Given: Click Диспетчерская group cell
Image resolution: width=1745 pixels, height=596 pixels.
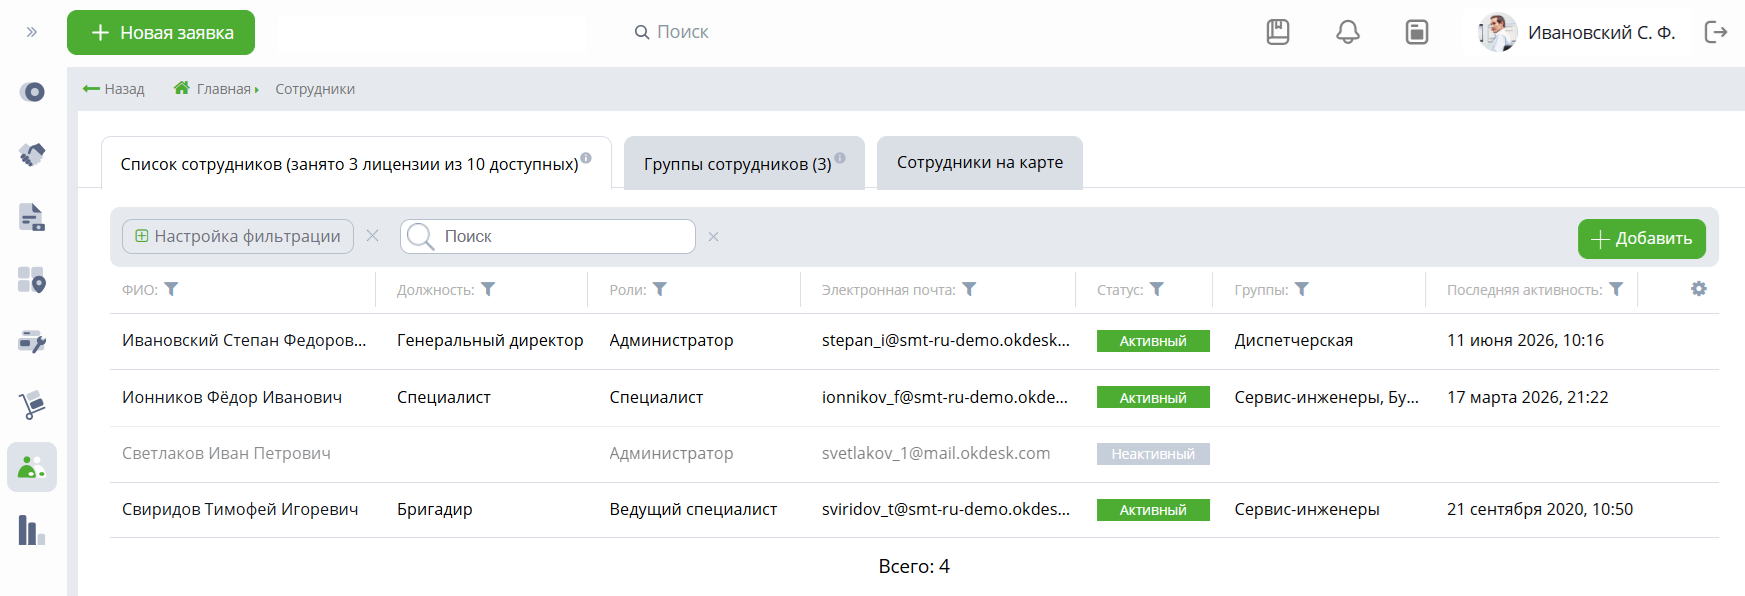Looking at the screenshot, I should [1294, 341].
